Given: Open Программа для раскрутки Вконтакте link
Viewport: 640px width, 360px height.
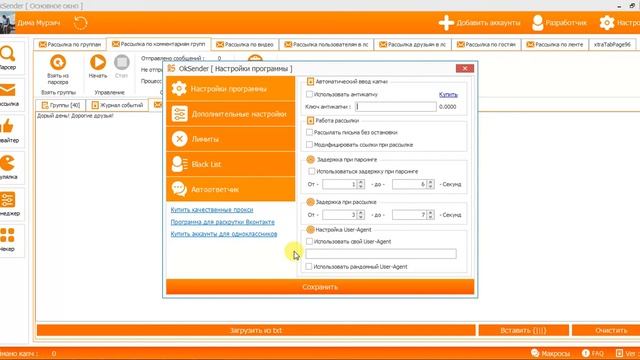Looking at the screenshot, I should tap(222, 222).
